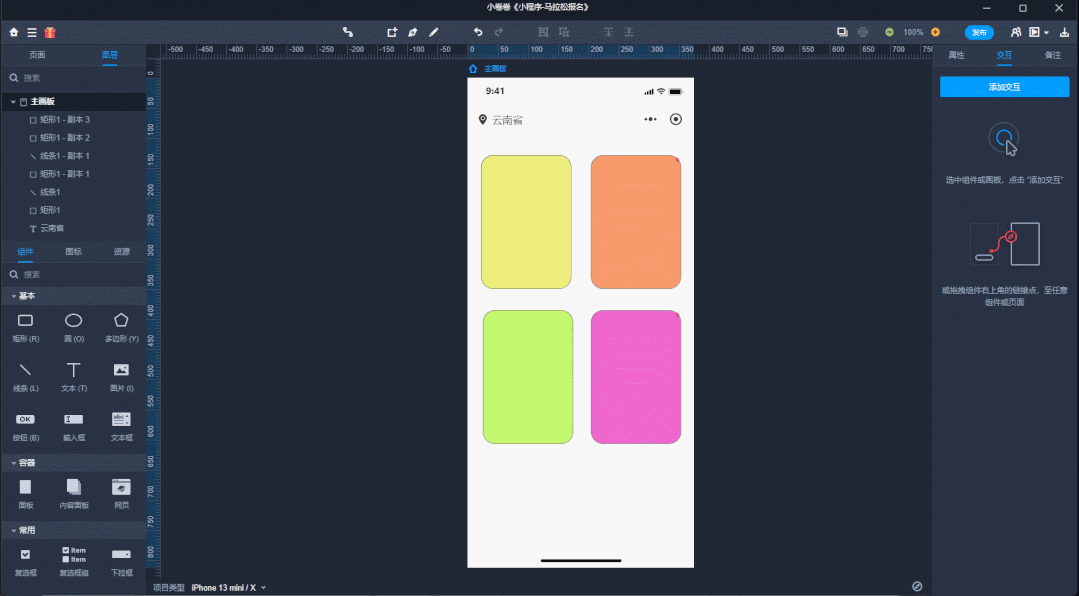Switch to the 页面 pages tab

pos(37,55)
